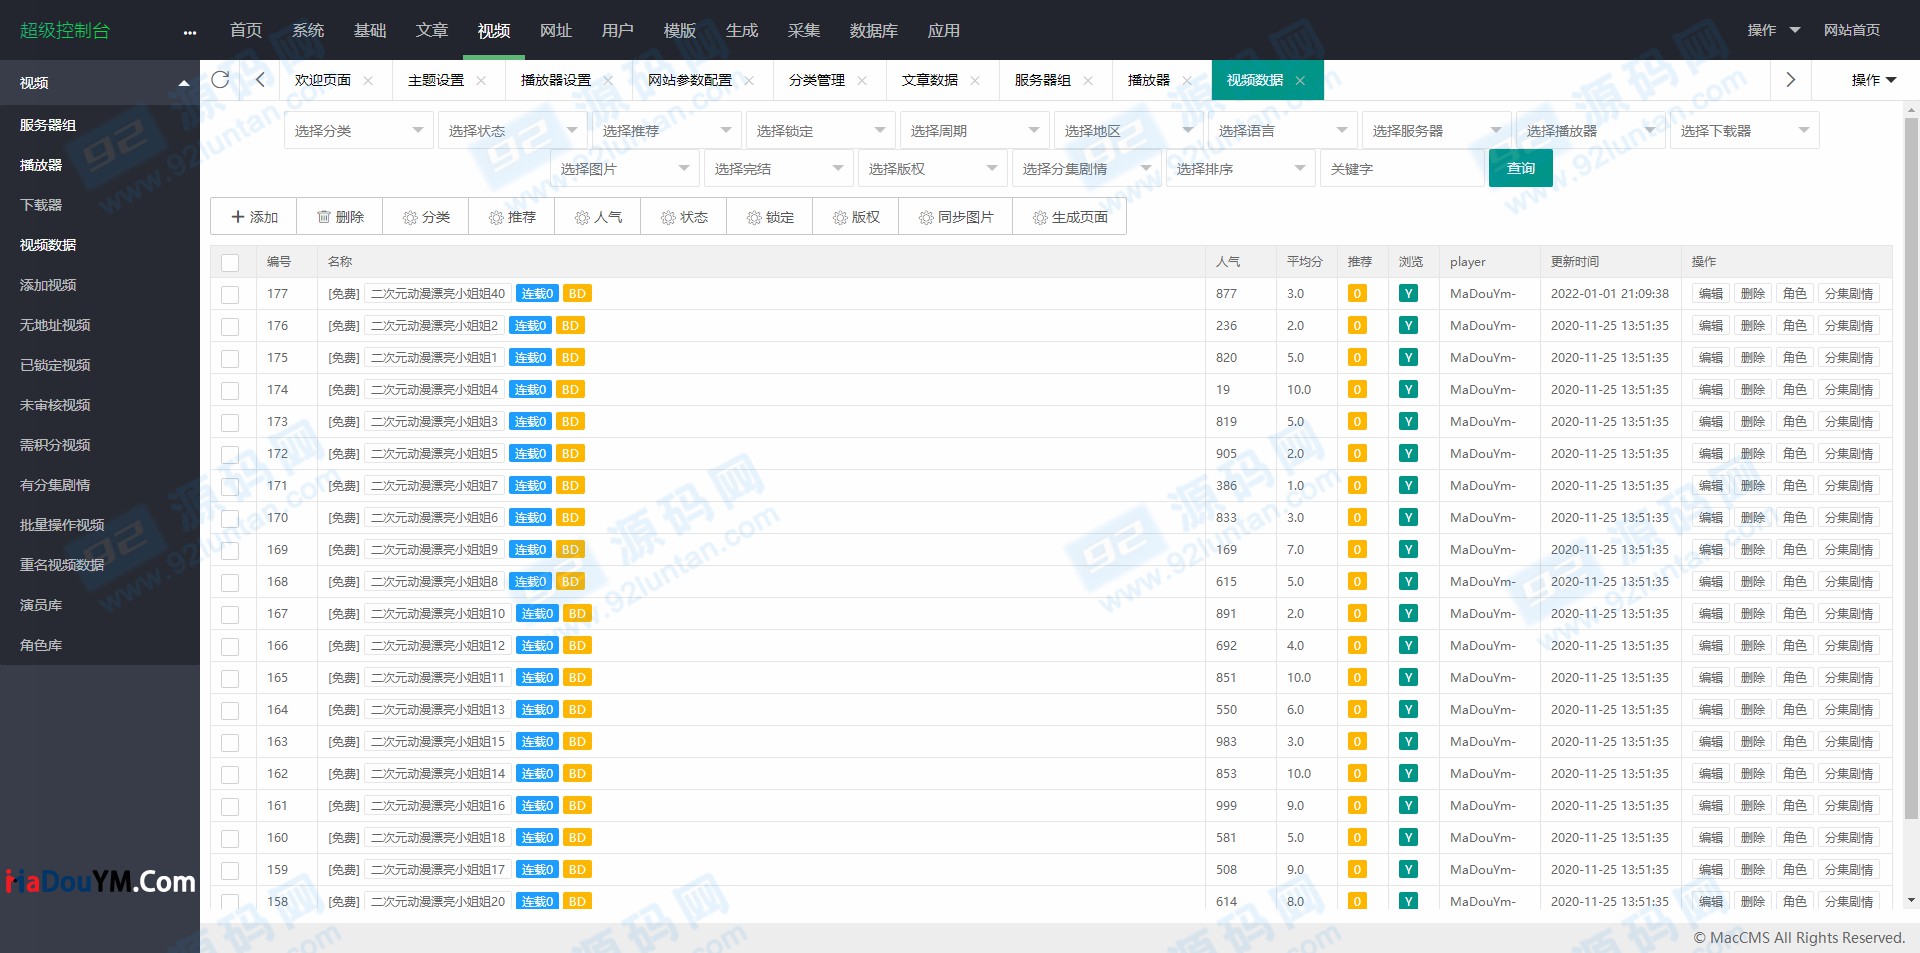Viewport: 1920px width, 953px height.
Task: Close the 主题设置 tab
Action: [x=481, y=80]
